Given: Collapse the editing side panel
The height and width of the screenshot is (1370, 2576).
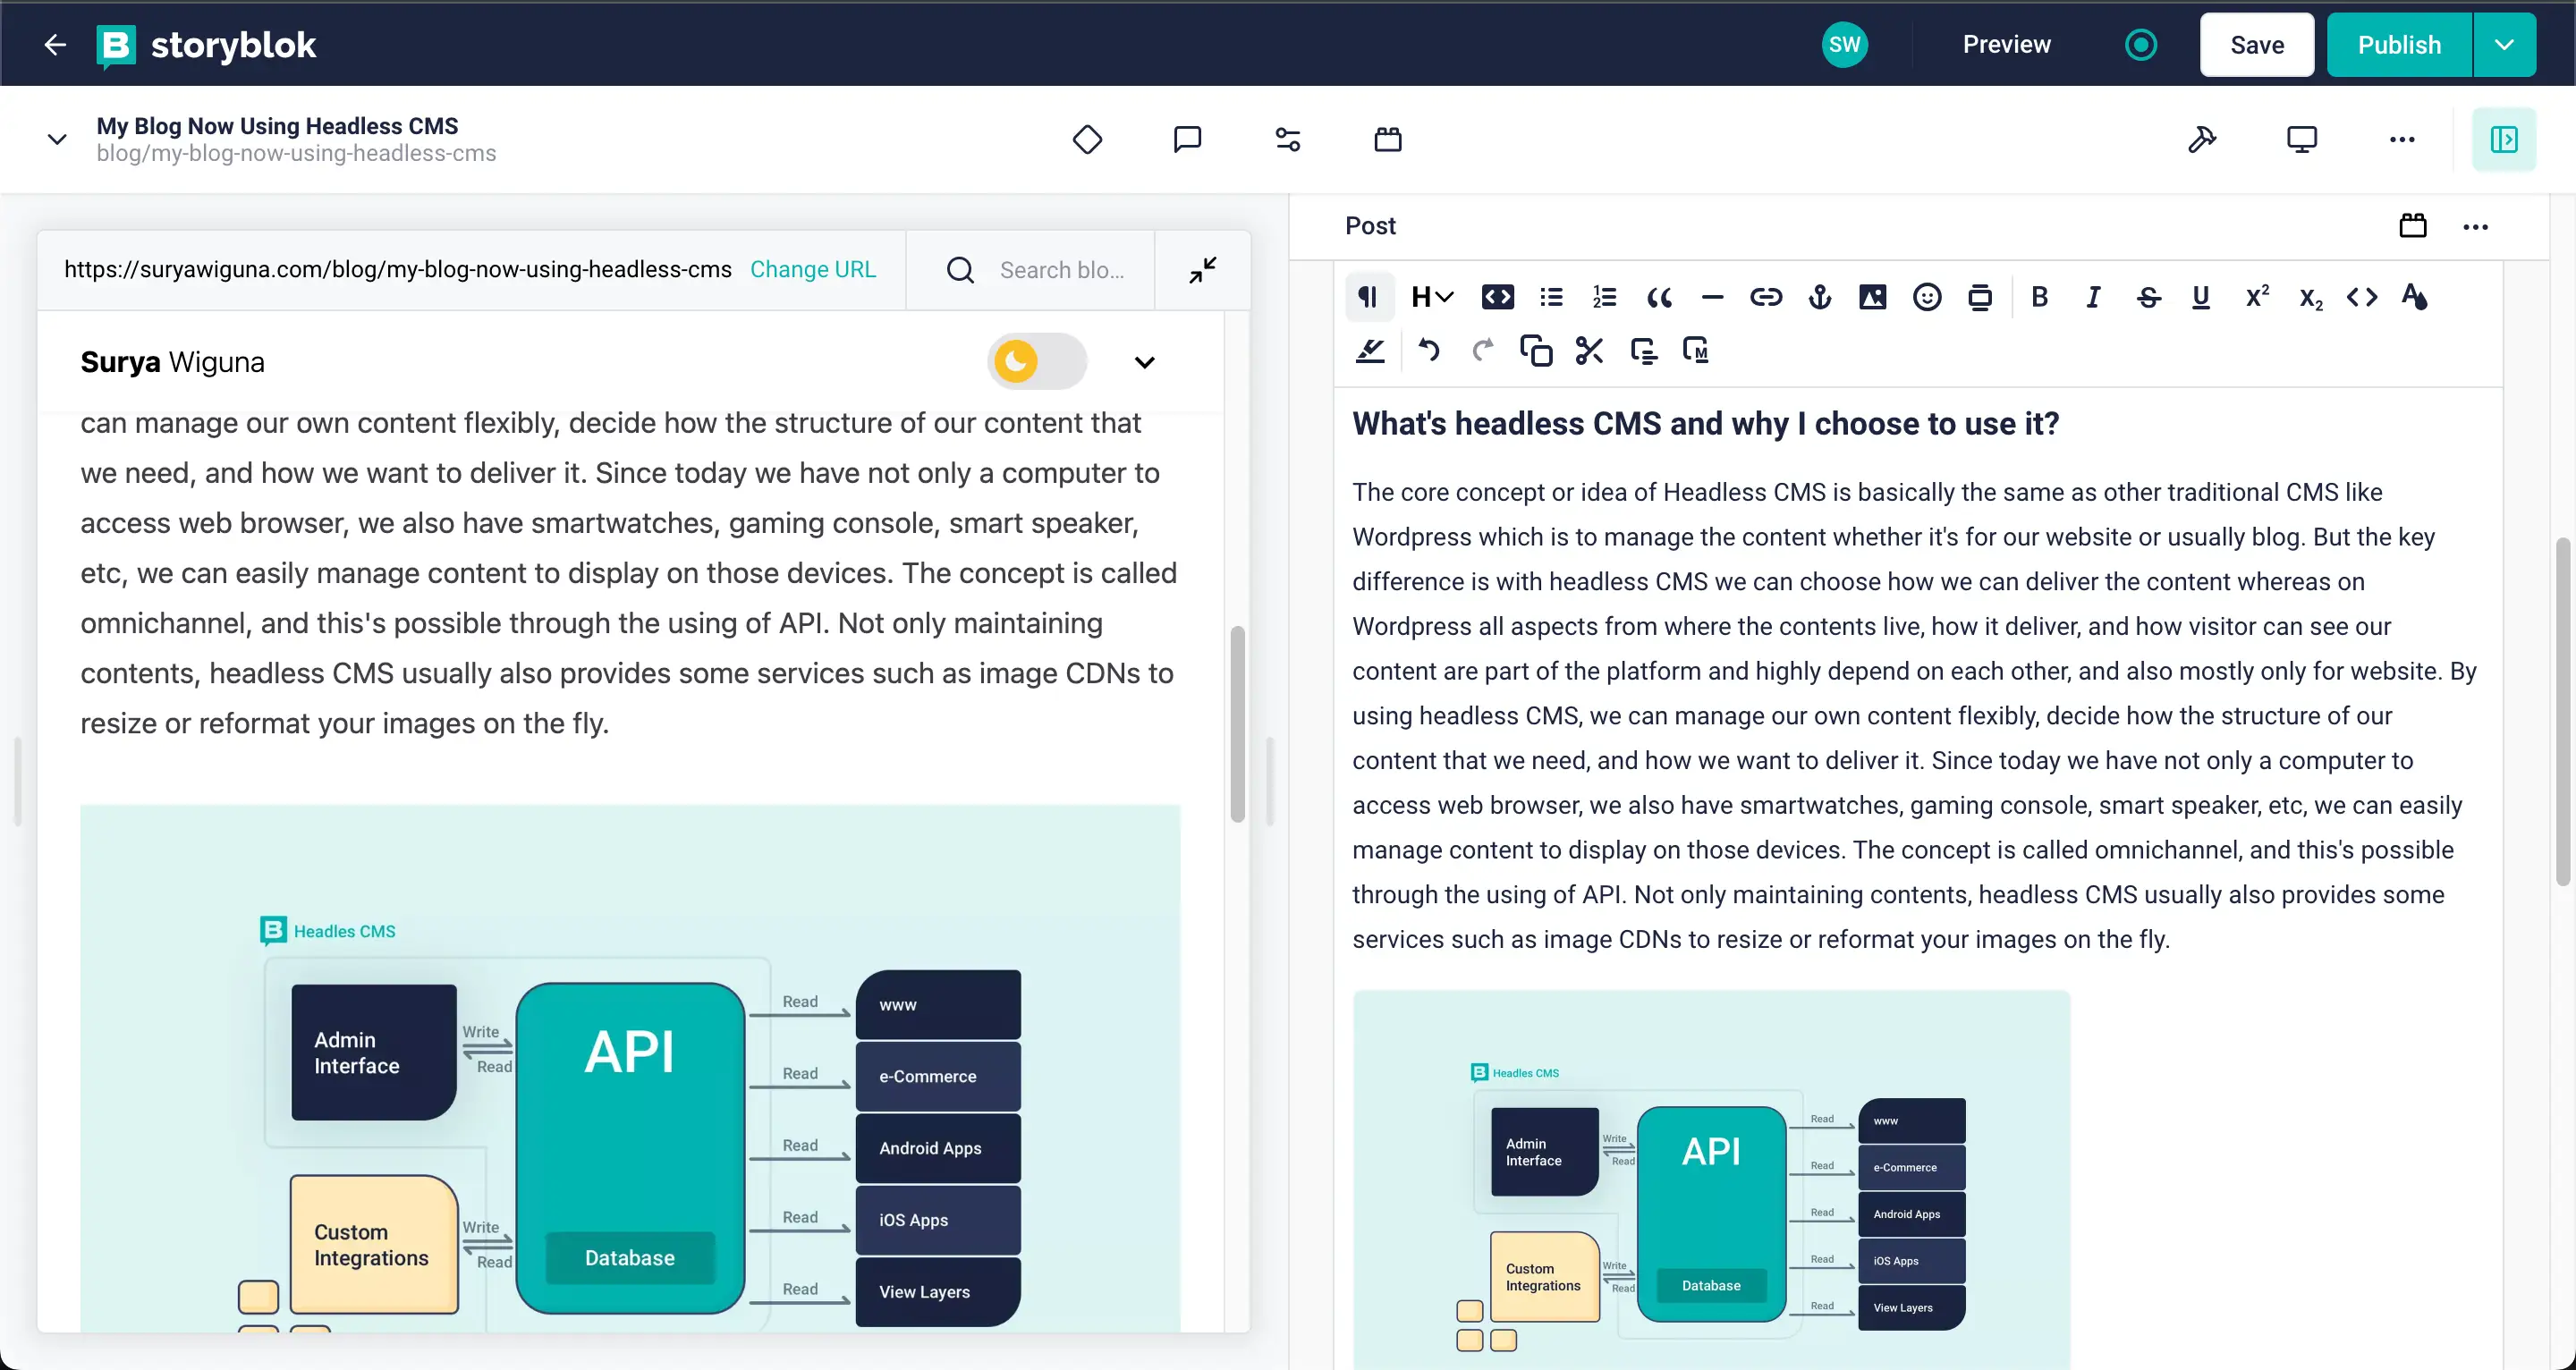Looking at the screenshot, I should (x=2504, y=140).
